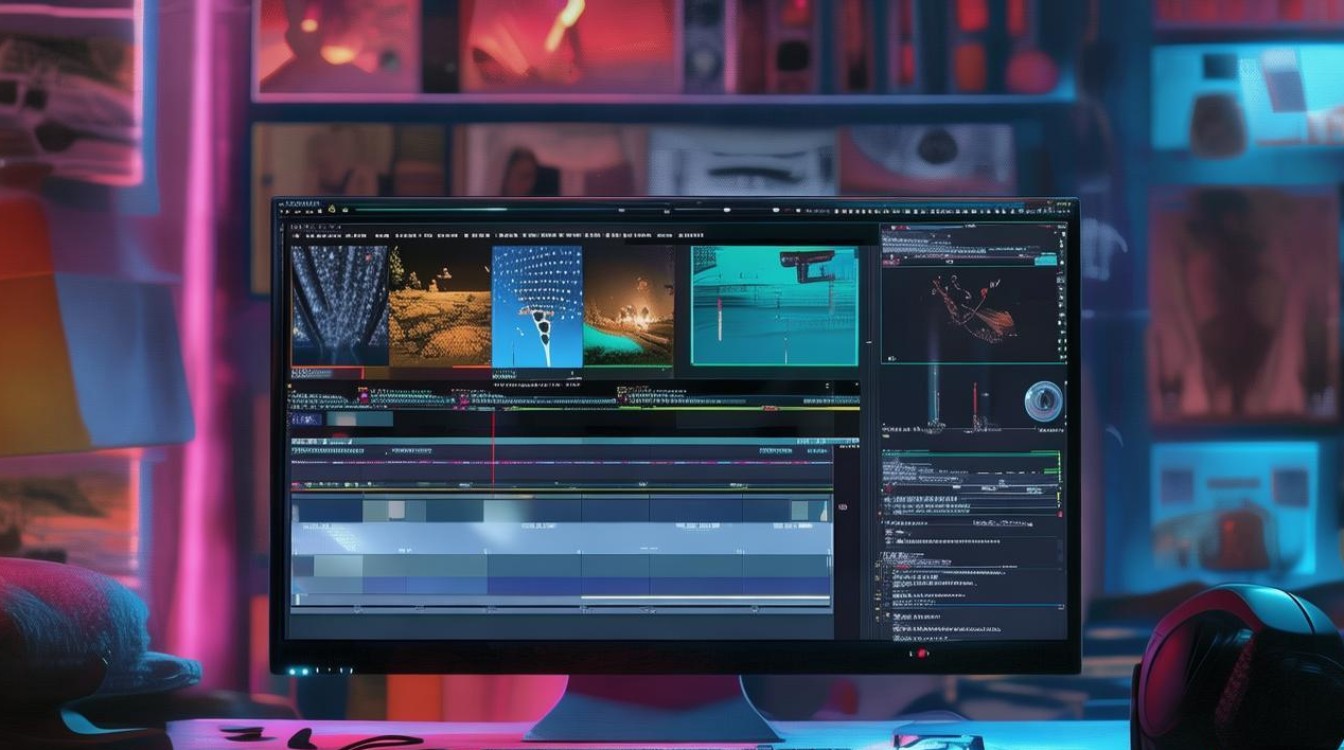Image resolution: width=1344 pixels, height=750 pixels.
Task: Click the small red circle icon beside timeline
Action: point(843,507)
